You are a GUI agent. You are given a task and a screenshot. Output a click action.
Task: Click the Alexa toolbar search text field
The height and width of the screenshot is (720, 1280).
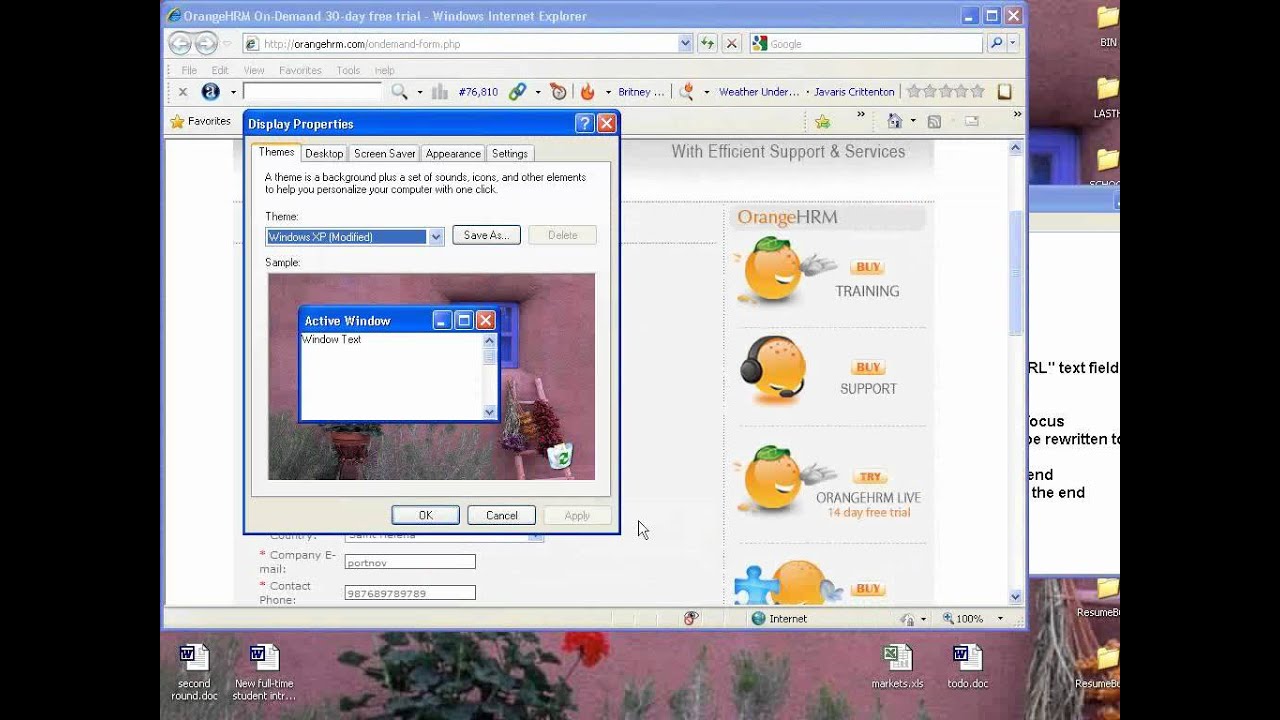[312, 91]
